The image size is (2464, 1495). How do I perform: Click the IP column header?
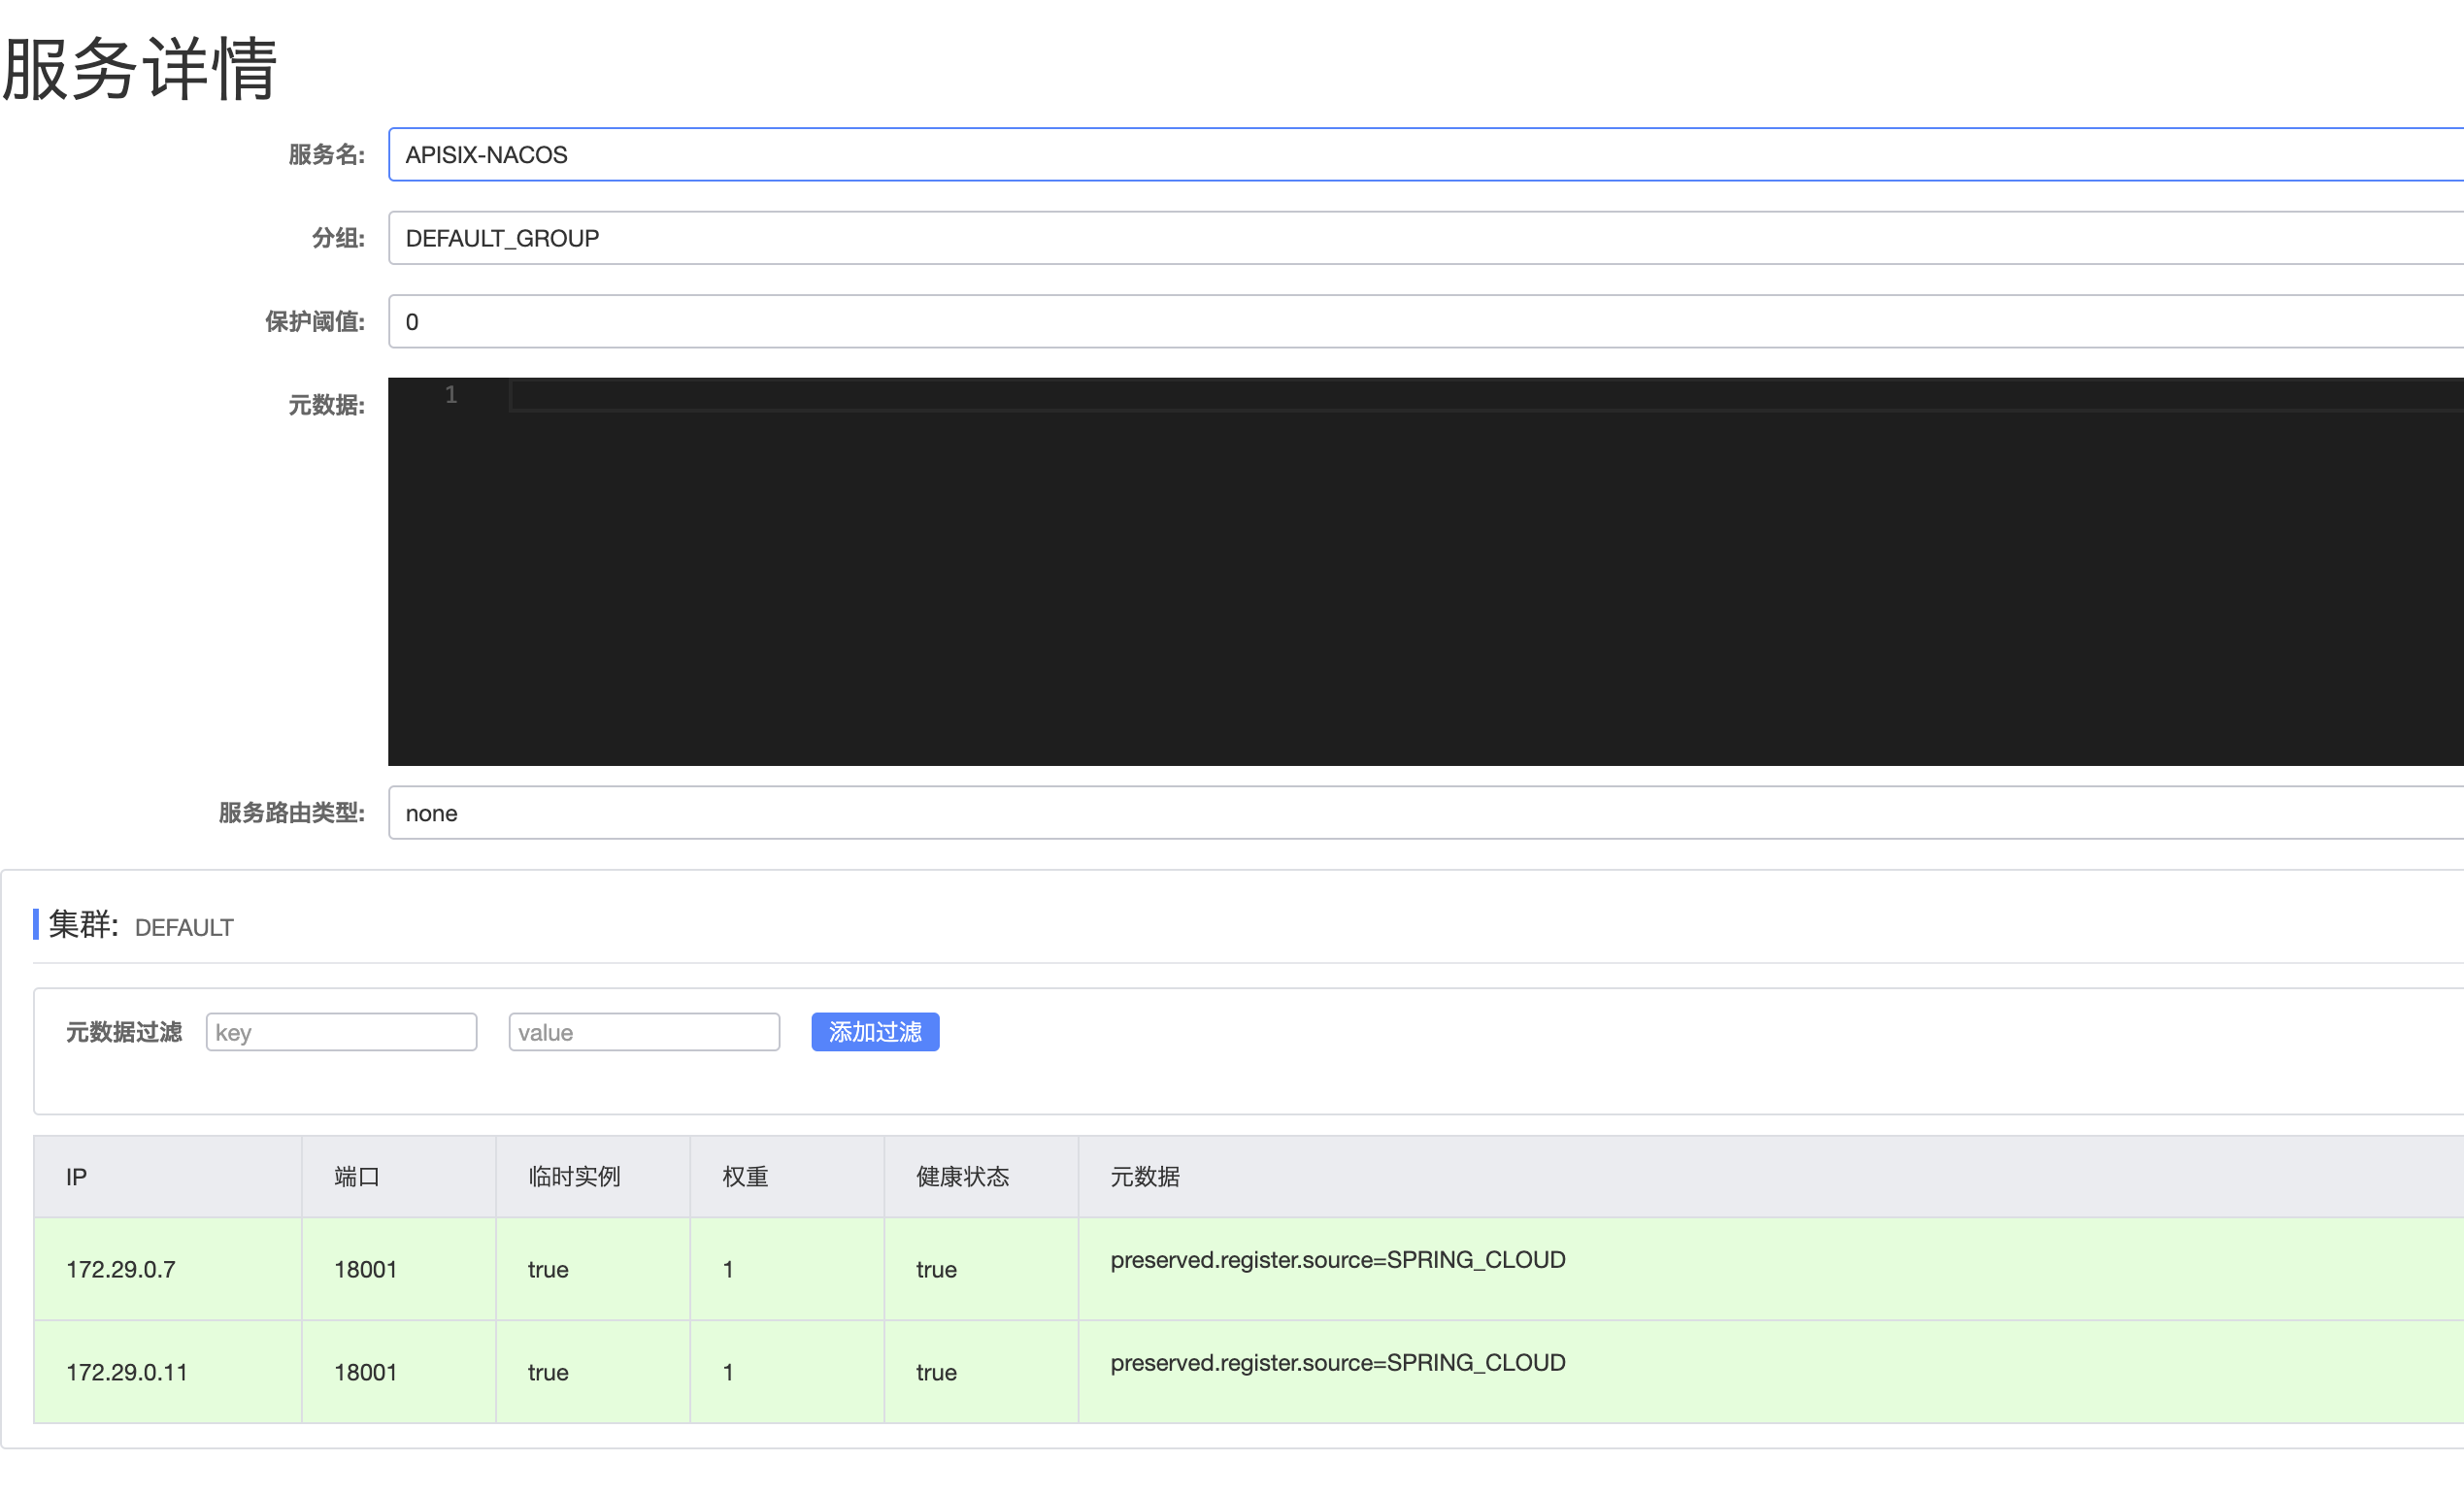pyautogui.click(x=77, y=1177)
